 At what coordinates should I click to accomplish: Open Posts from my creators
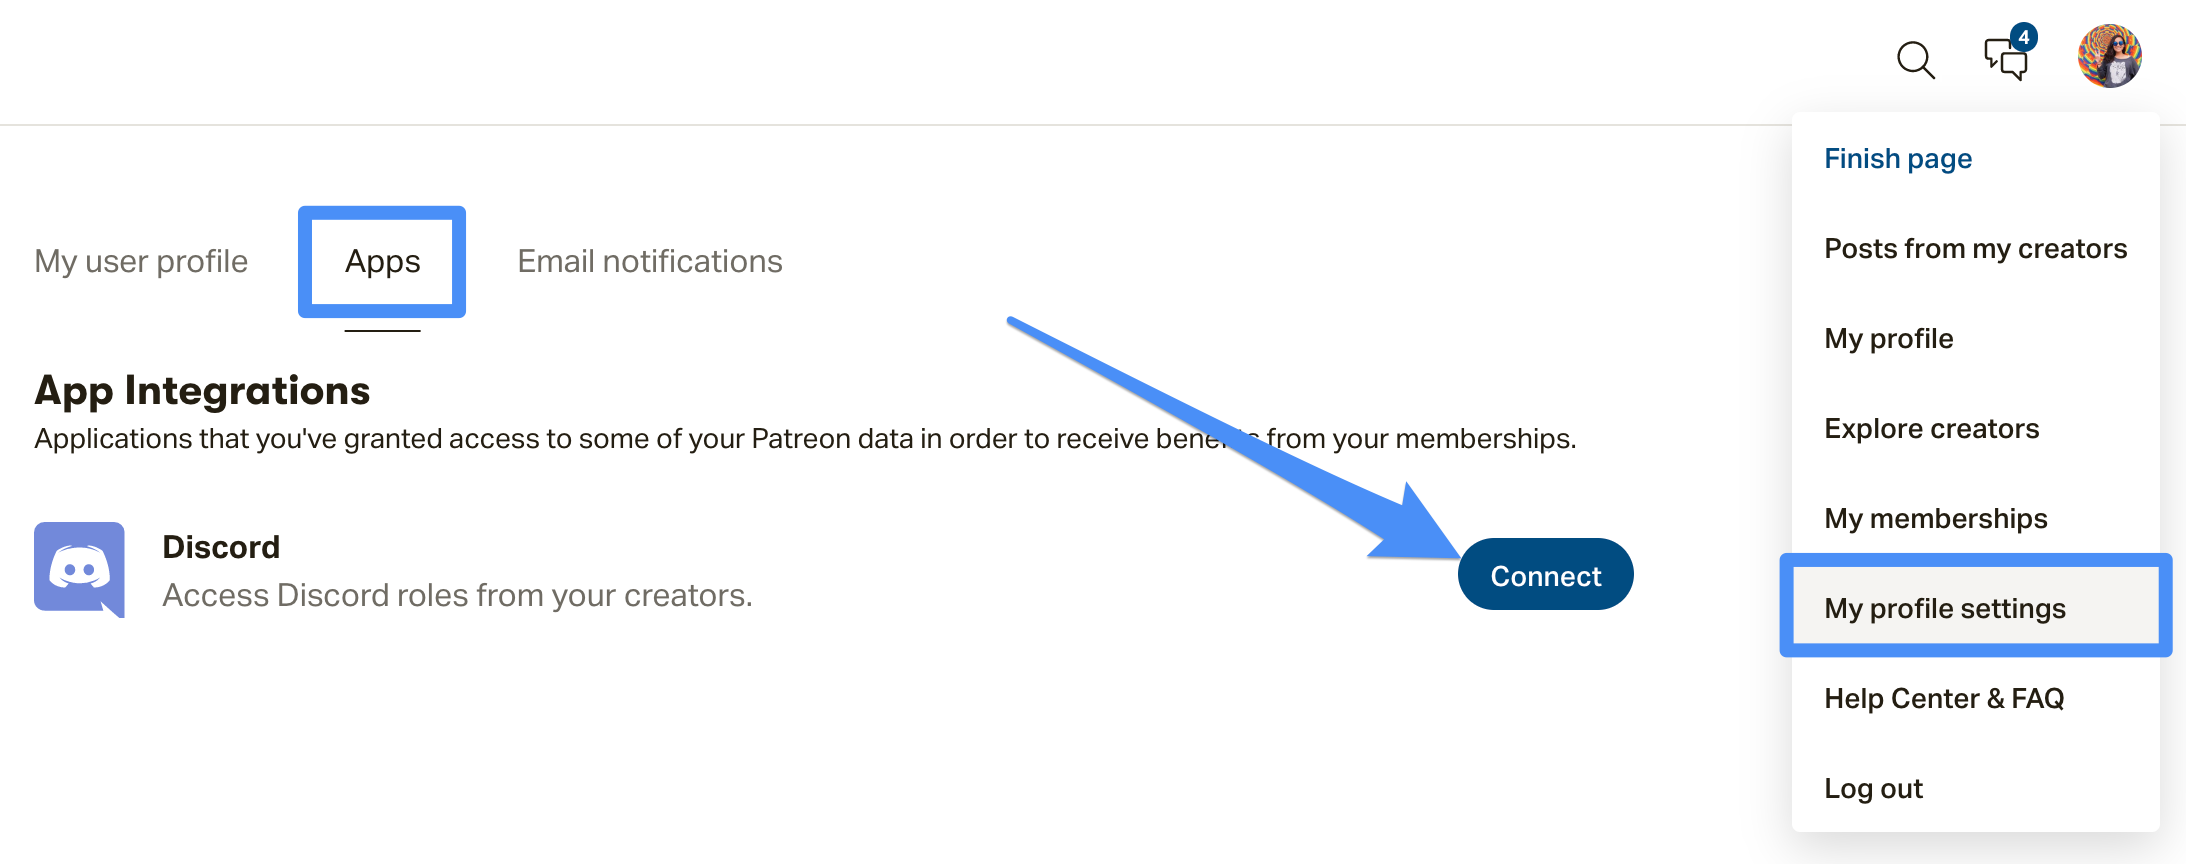pyautogui.click(x=1975, y=248)
